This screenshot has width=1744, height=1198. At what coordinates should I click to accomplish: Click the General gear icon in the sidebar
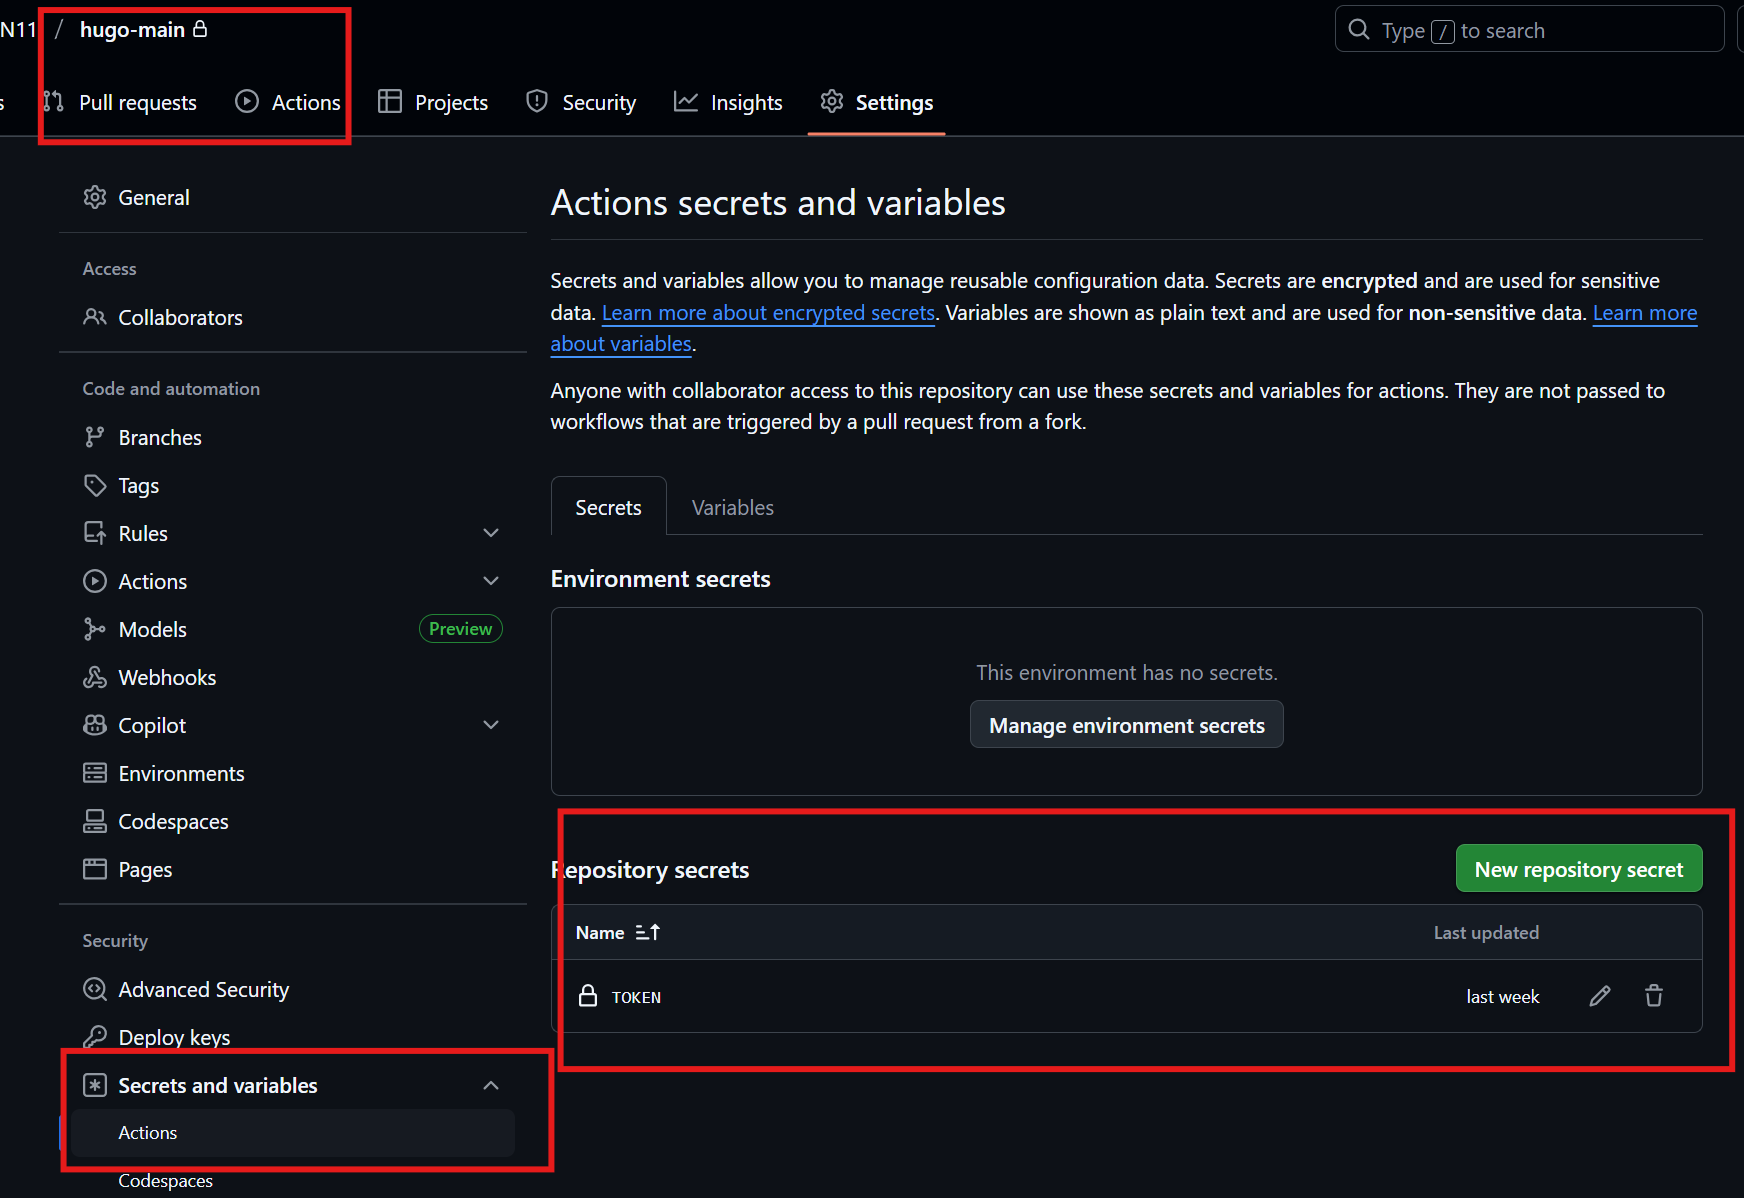click(x=95, y=198)
